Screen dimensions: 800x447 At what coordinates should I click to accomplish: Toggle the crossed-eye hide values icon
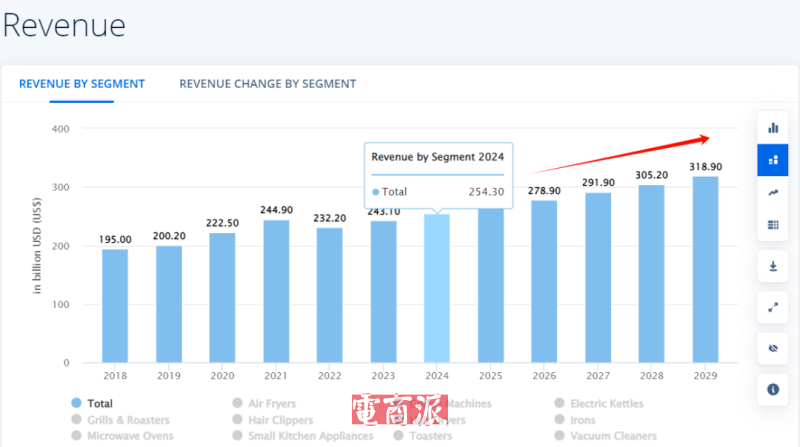pos(773,349)
